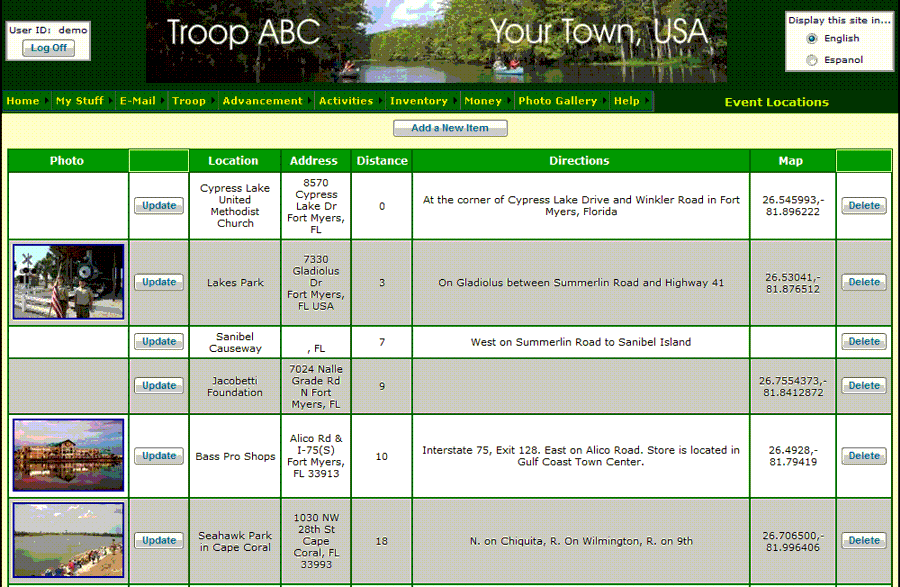Click directions N. on Chiquita, R. On Wilmington
Image resolution: width=900 pixels, height=587 pixels.
[x=581, y=541]
